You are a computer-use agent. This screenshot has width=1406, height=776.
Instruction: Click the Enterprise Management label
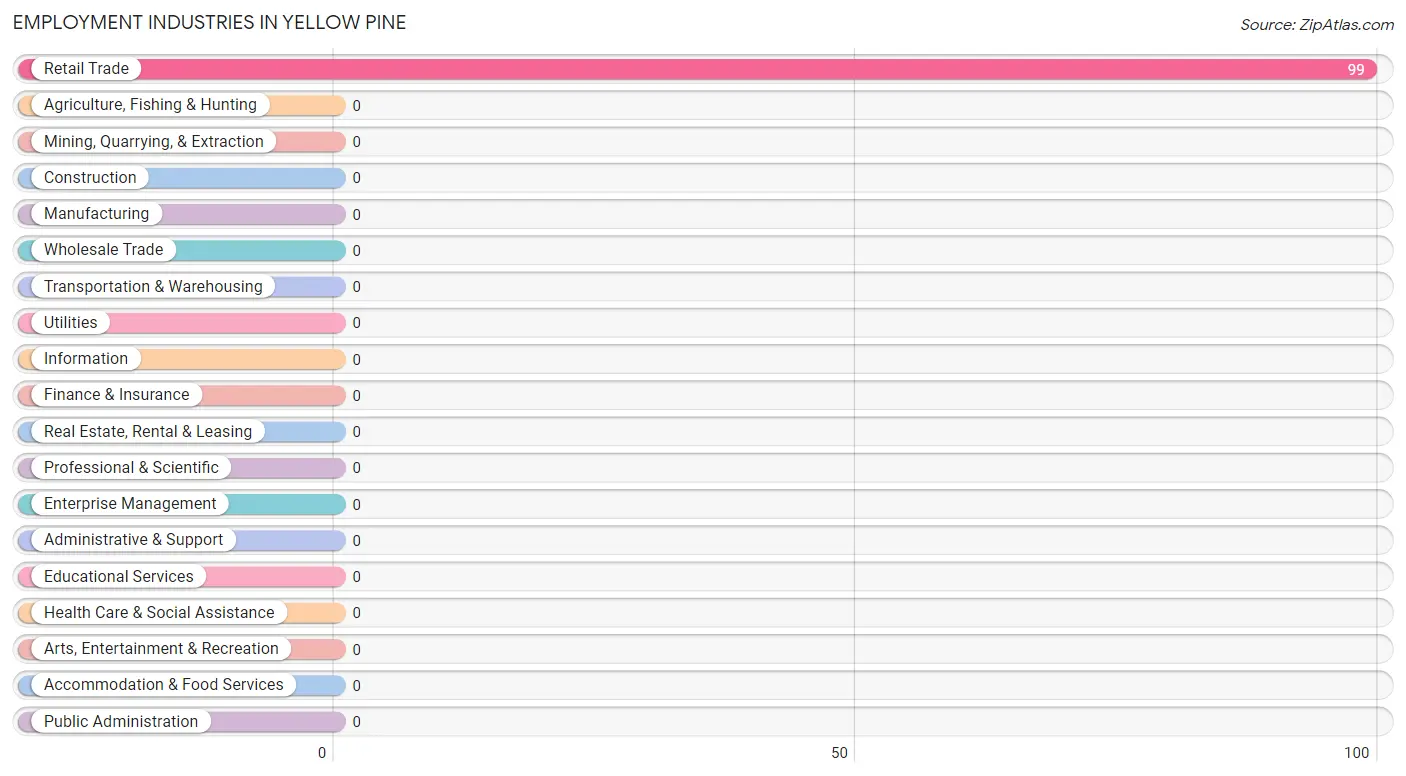[x=130, y=504]
